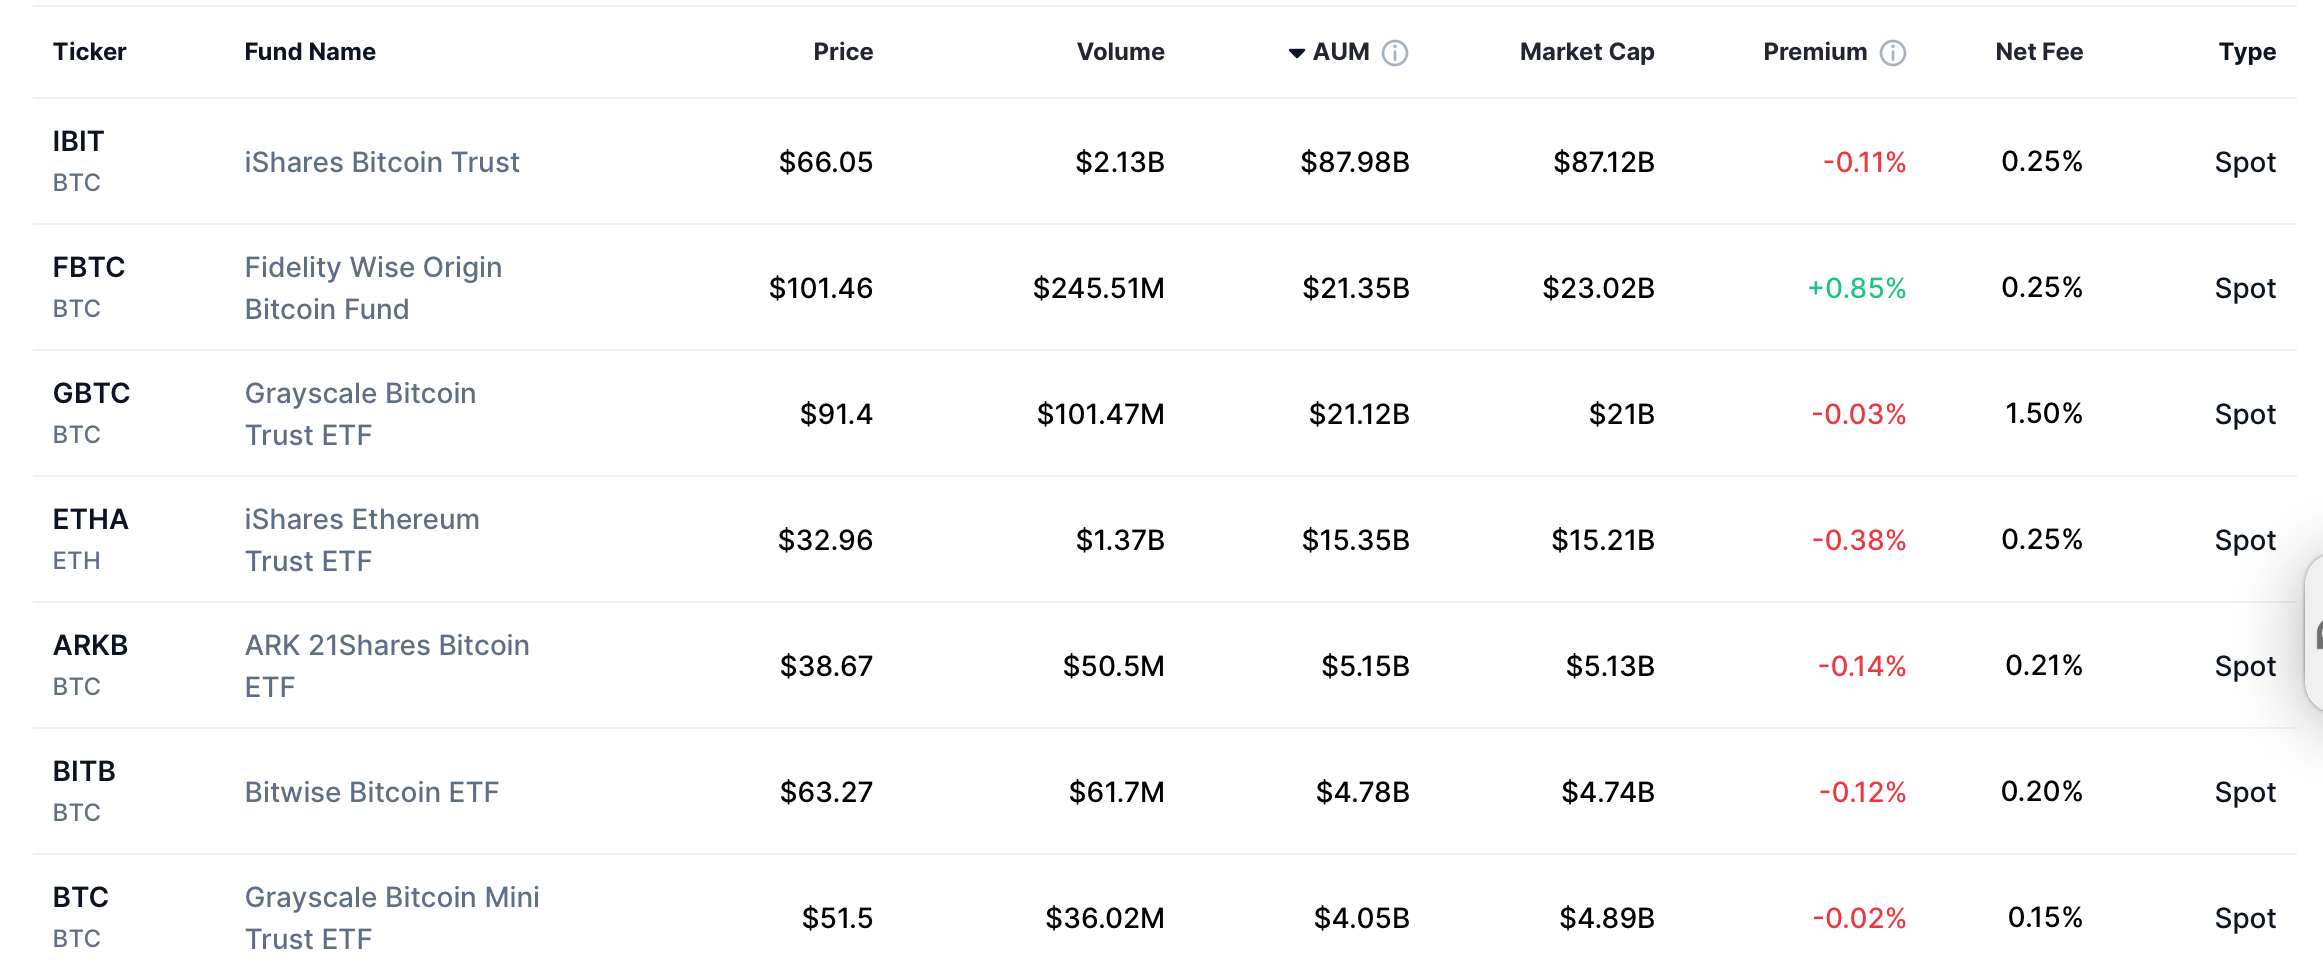Open the ARK 21Shares Bitcoin ETF page
Screen dimensions: 2323x977
(386, 666)
